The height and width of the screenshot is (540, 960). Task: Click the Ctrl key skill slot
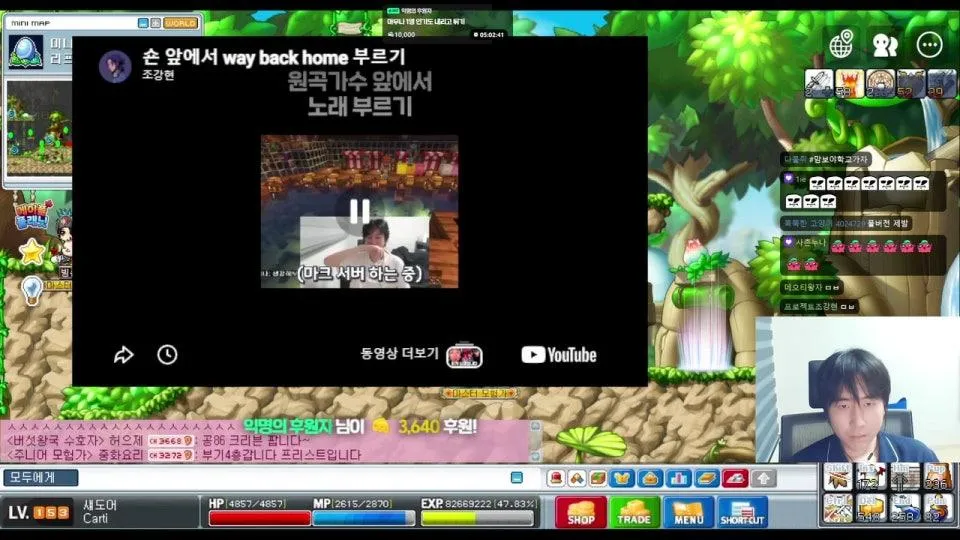837,508
